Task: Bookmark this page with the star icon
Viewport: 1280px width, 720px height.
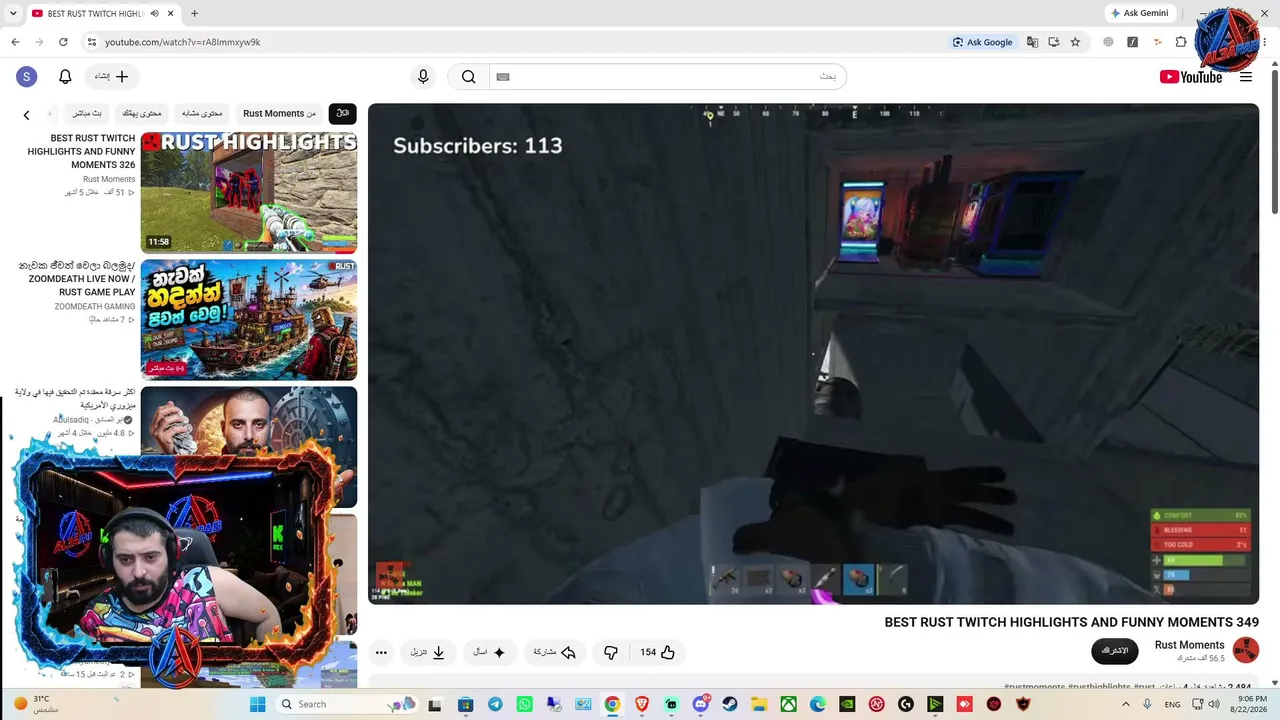Action: pyautogui.click(x=1075, y=42)
